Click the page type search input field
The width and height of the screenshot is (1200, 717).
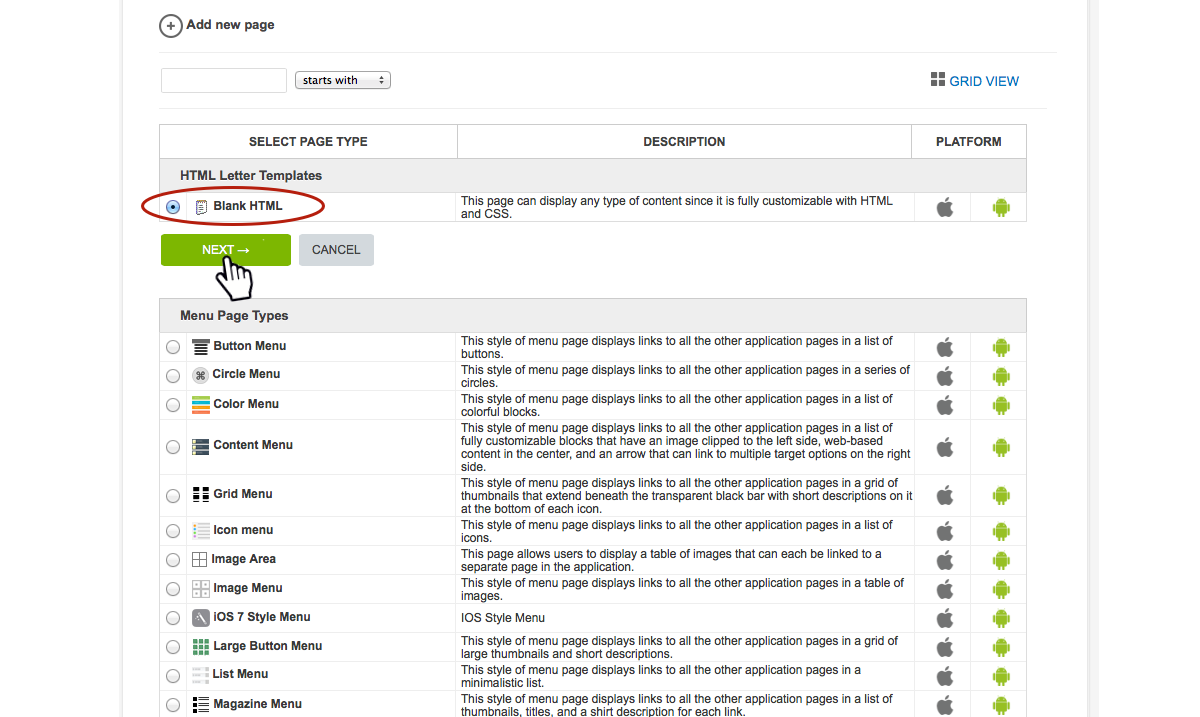click(224, 80)
